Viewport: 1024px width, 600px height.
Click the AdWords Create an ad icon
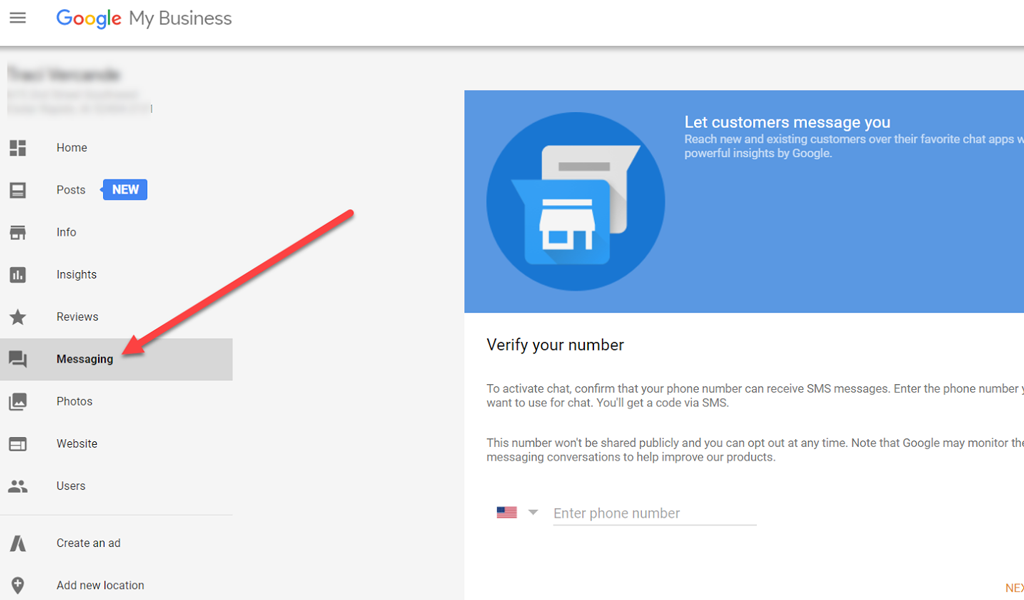(18, 543)
